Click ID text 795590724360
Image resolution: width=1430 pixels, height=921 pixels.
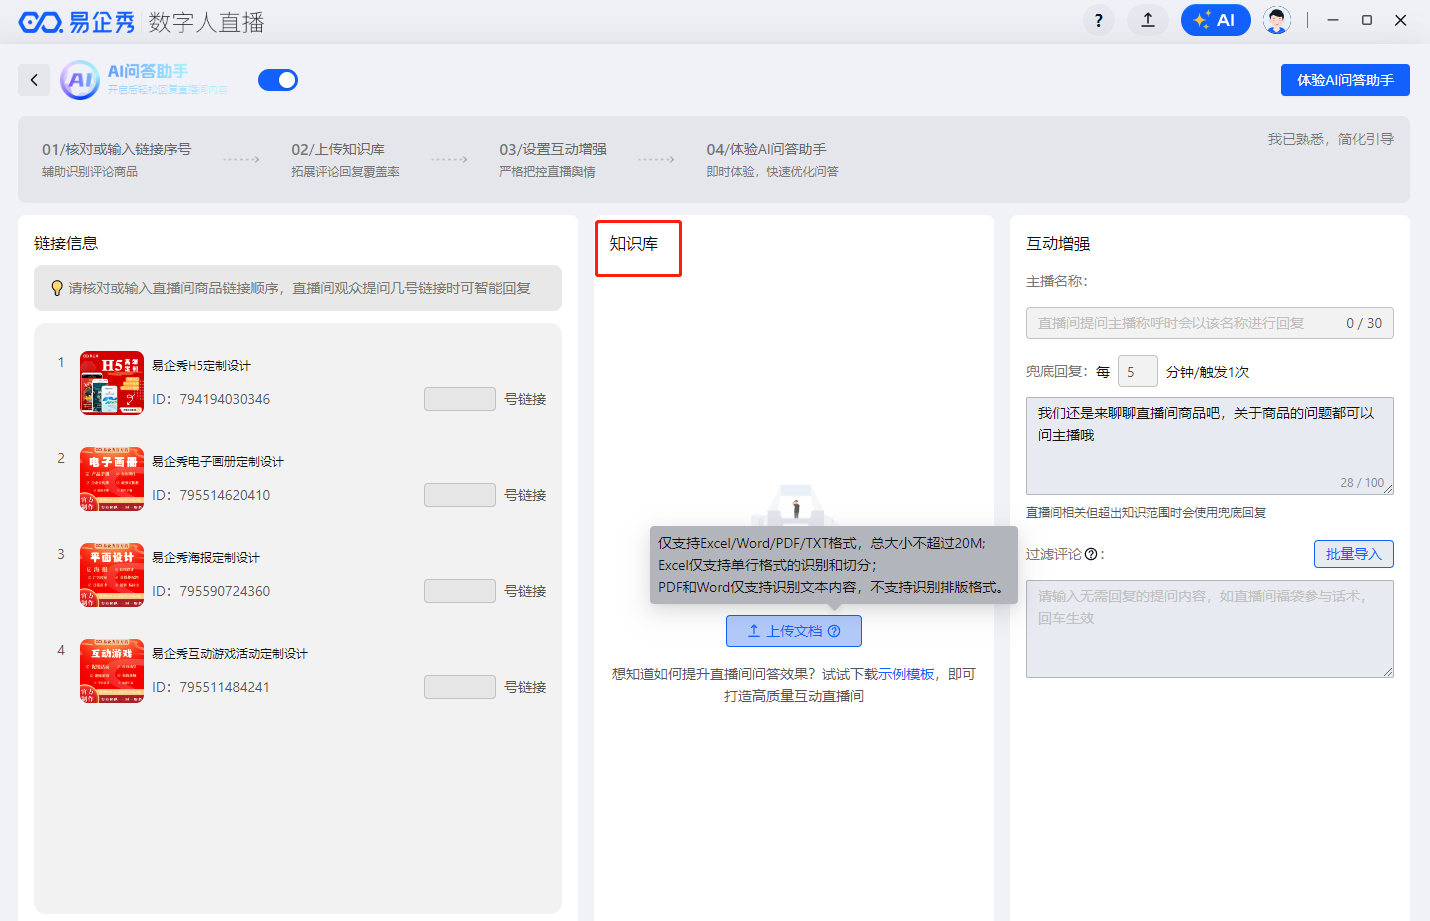point(225,591)
